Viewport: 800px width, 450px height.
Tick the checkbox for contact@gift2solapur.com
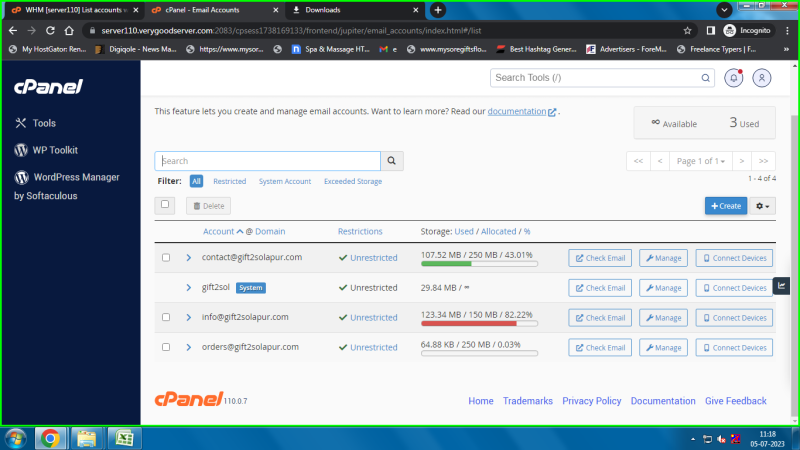coord(166,257)
